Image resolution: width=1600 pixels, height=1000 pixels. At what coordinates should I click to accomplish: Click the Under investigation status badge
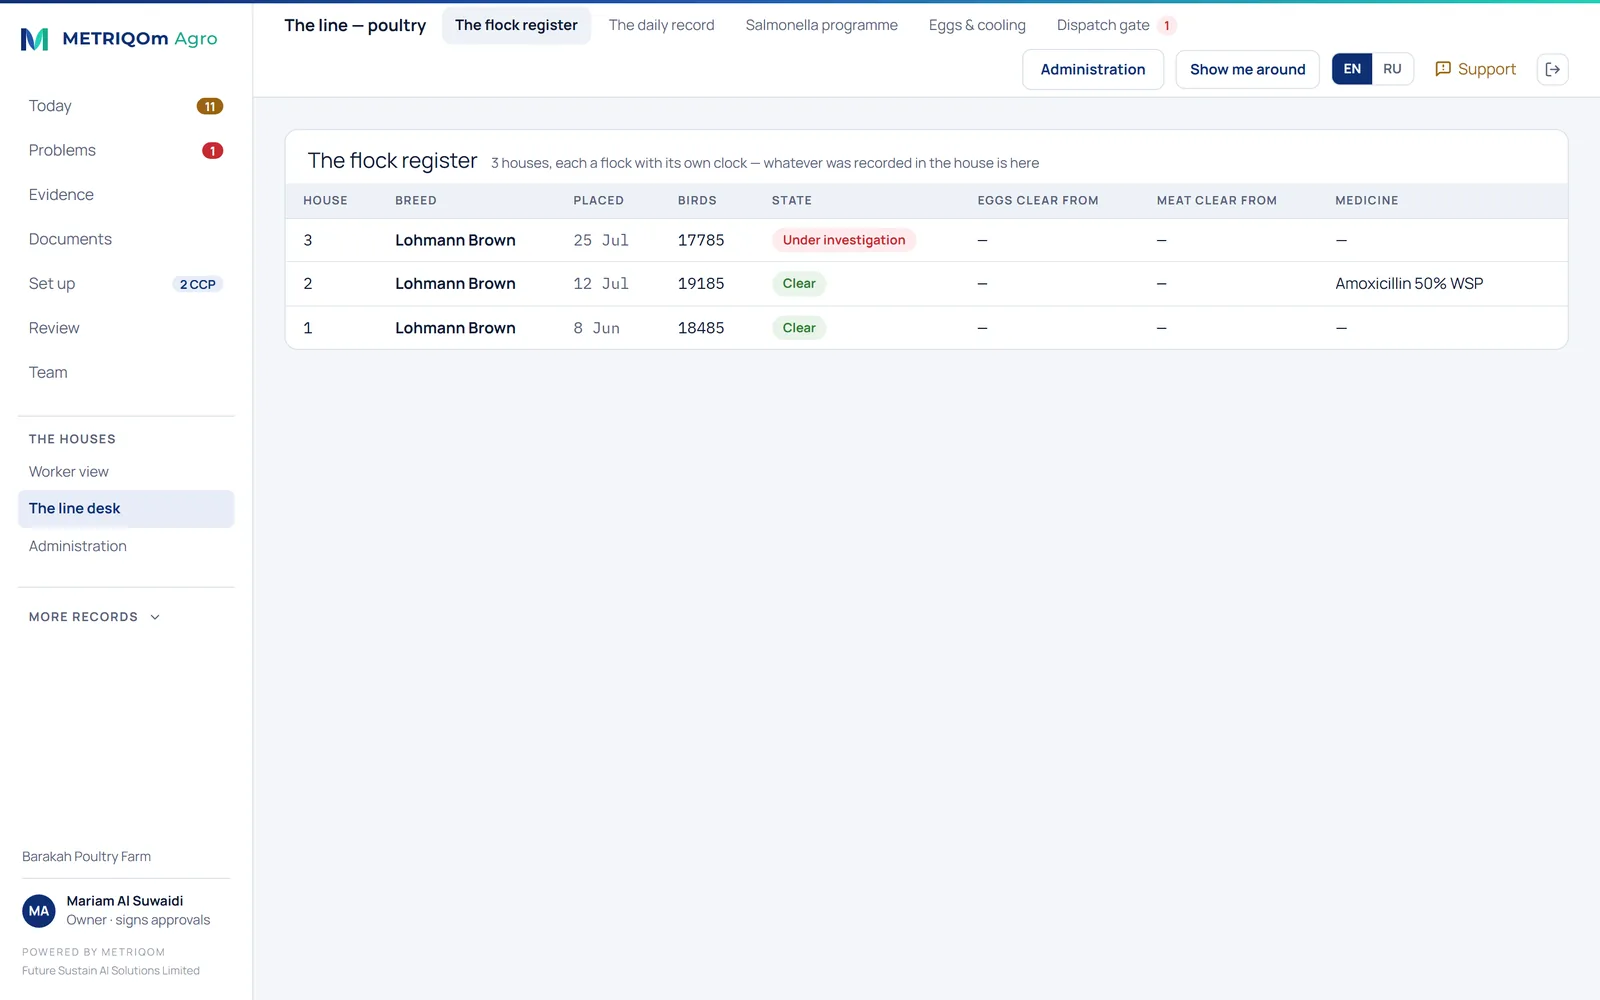(x=844, y=240)
